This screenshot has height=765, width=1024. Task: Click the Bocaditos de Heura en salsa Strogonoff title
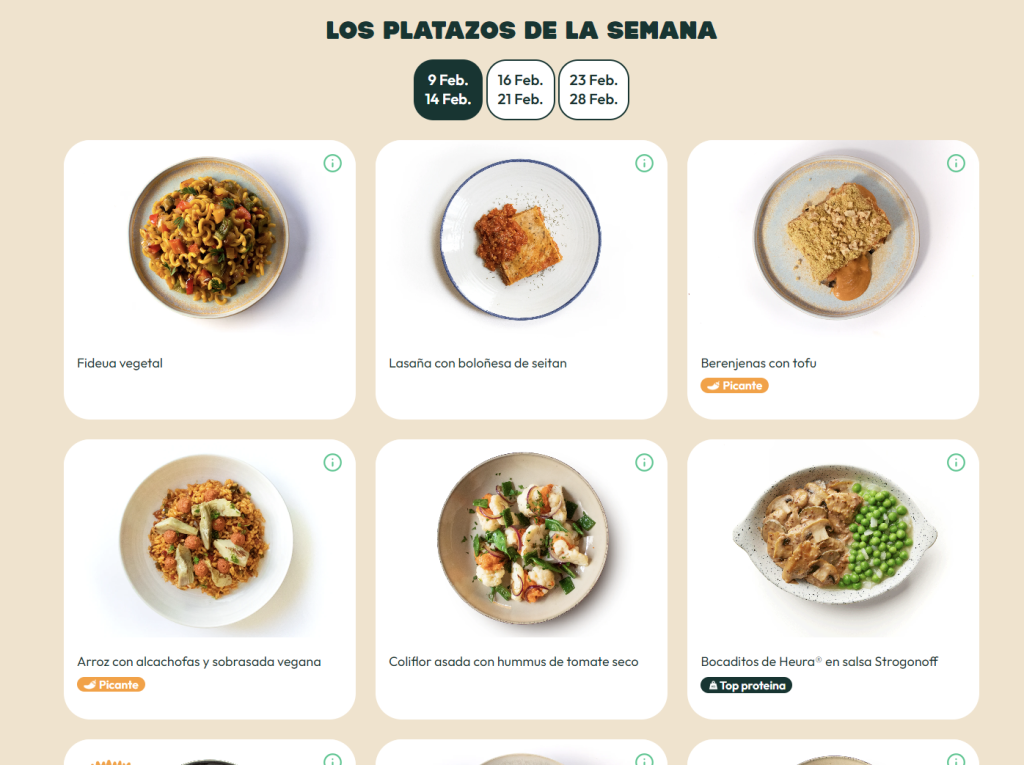(x=819, y=662)
